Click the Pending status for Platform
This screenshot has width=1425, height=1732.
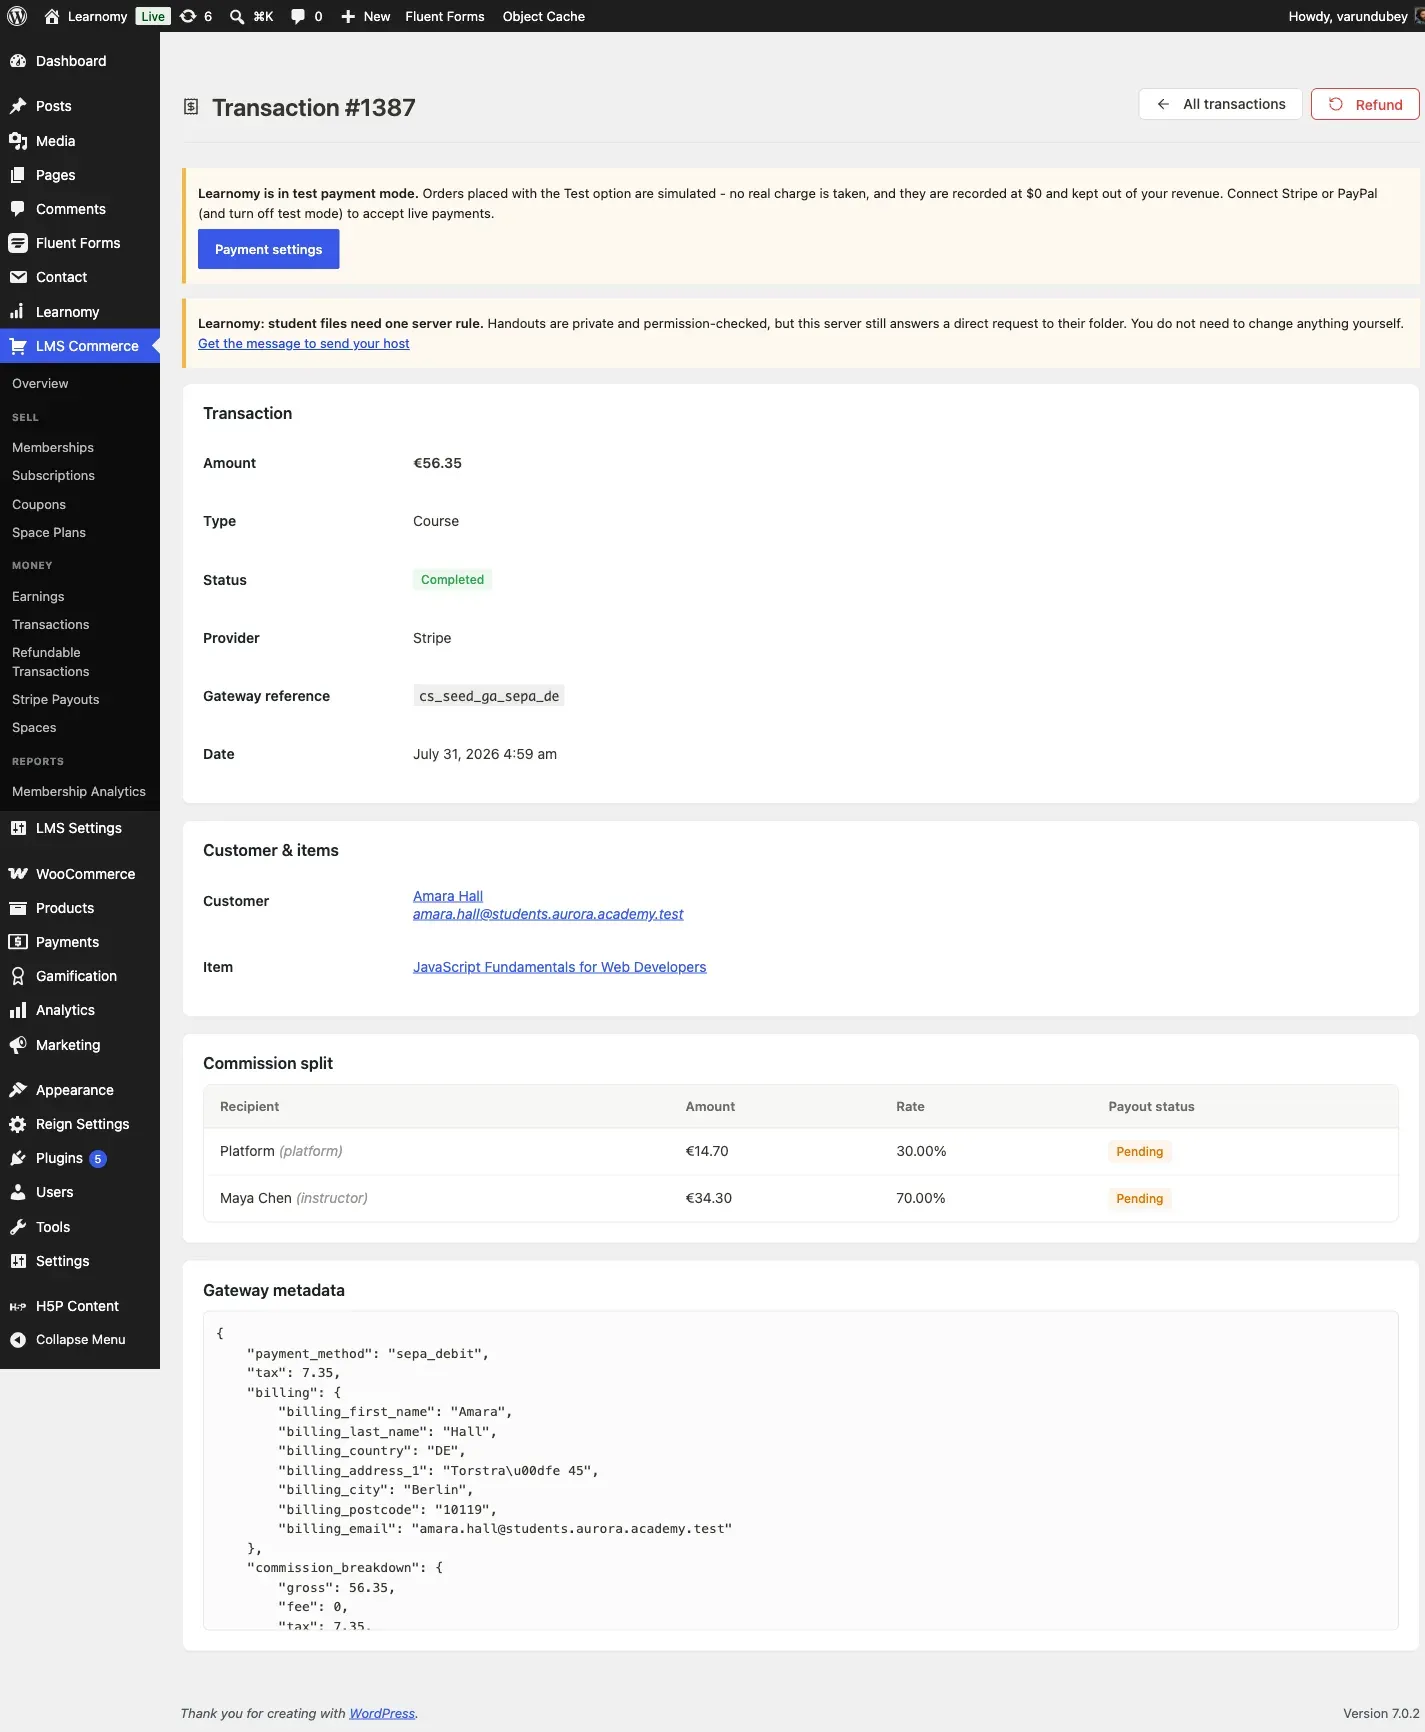(1139, 1152)
